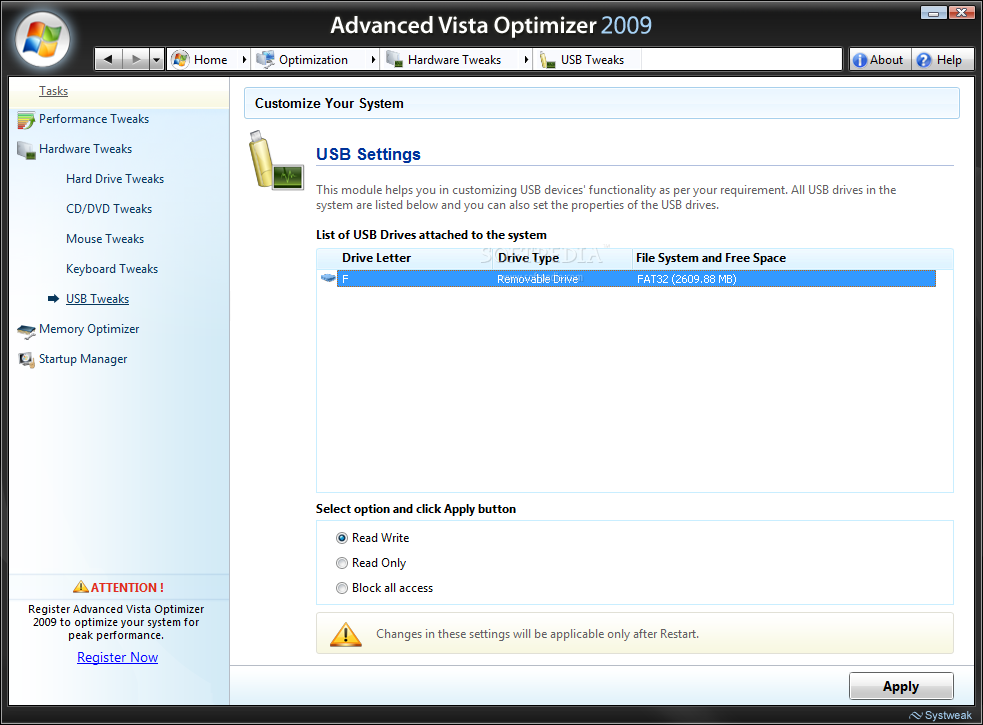The width and height of the screenshot is (983, 725).
Task: Open the Home breadcrumb label
Action: point(211,60)
